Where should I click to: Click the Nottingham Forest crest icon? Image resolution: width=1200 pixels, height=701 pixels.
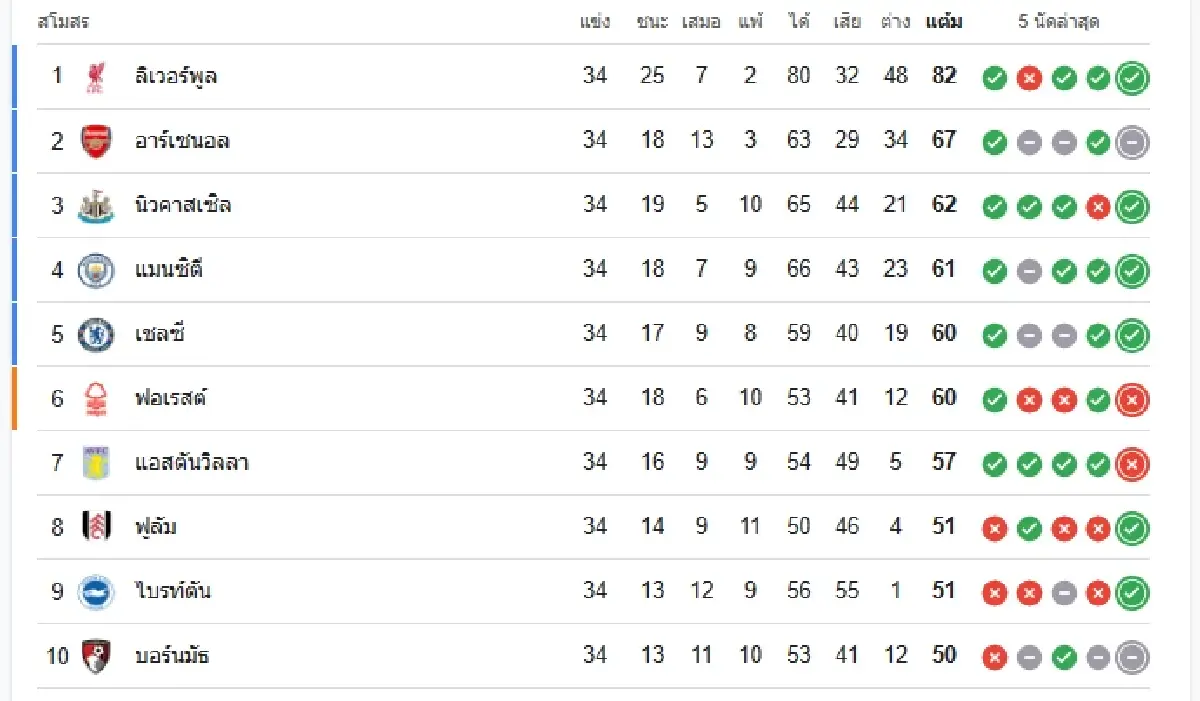(x=96, y=399)
